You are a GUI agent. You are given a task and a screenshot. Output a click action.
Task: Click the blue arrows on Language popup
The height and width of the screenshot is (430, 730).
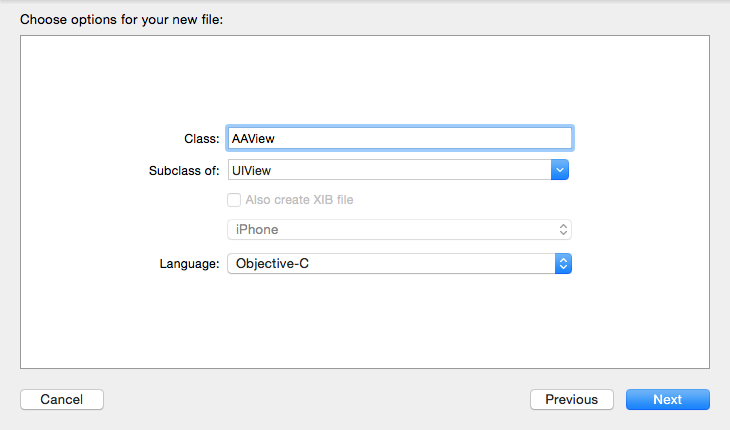[x=564, y=263]
